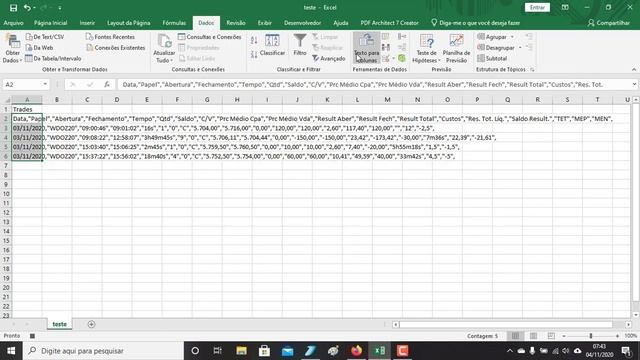Open Ribbon Display Options icon

[x=565, y=7]
